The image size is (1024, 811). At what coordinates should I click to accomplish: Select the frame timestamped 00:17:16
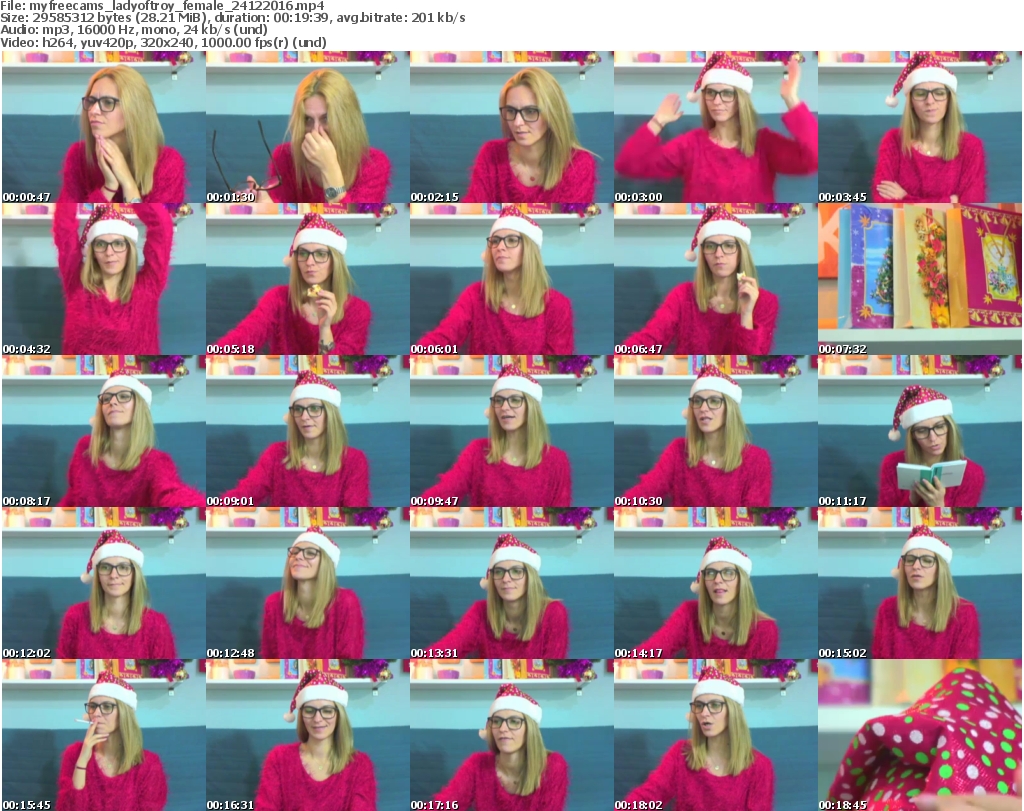tap(511, 735)
